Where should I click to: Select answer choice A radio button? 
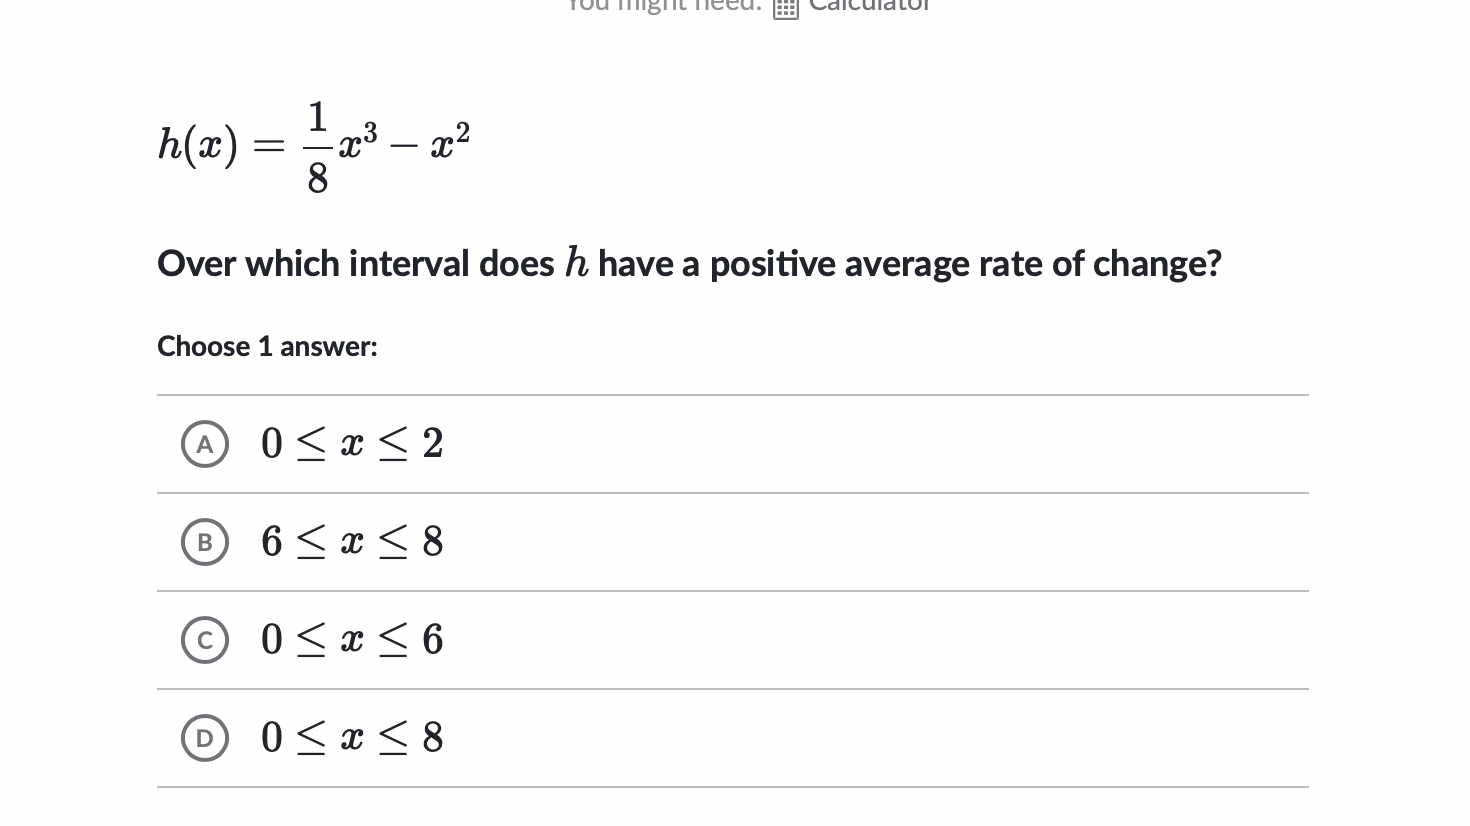pos(205,443)
